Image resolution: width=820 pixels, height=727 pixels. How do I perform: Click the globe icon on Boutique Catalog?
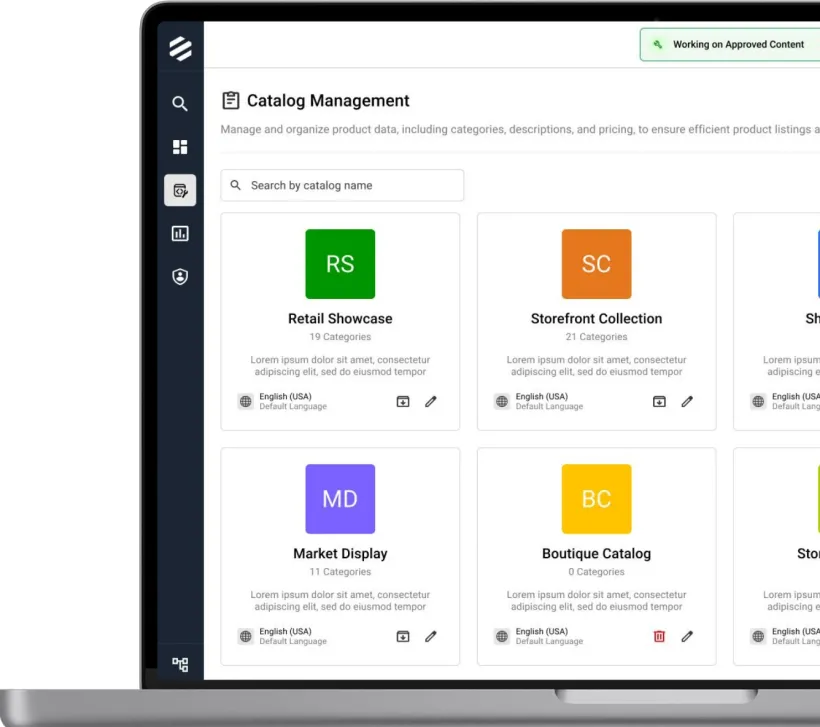point(502,636)
